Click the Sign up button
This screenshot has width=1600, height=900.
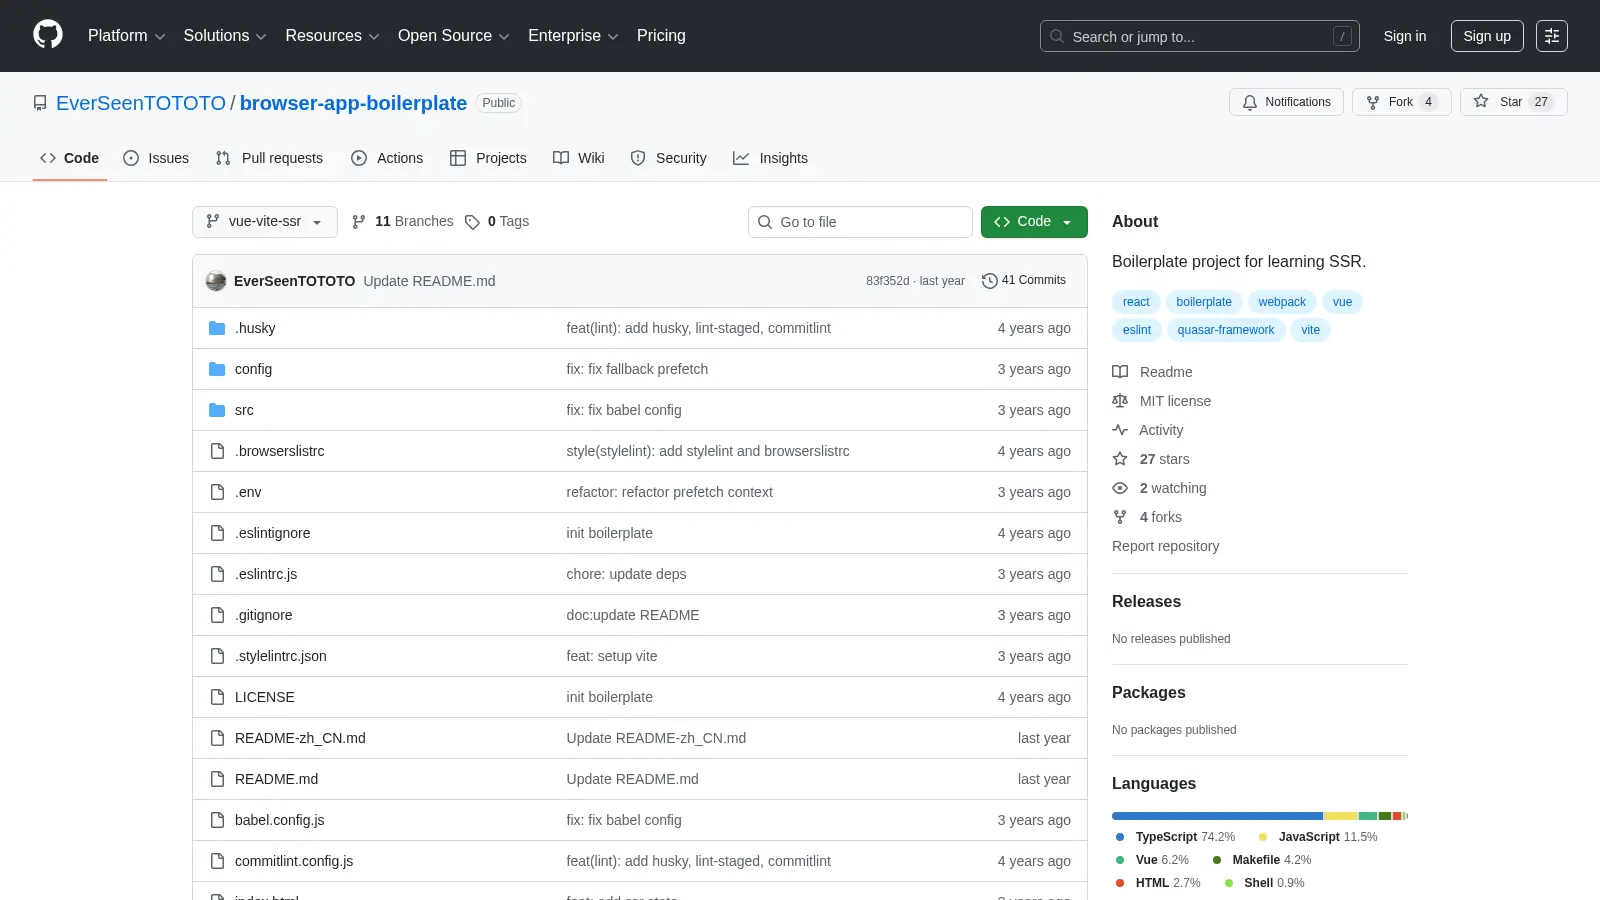coord(1487,36)
